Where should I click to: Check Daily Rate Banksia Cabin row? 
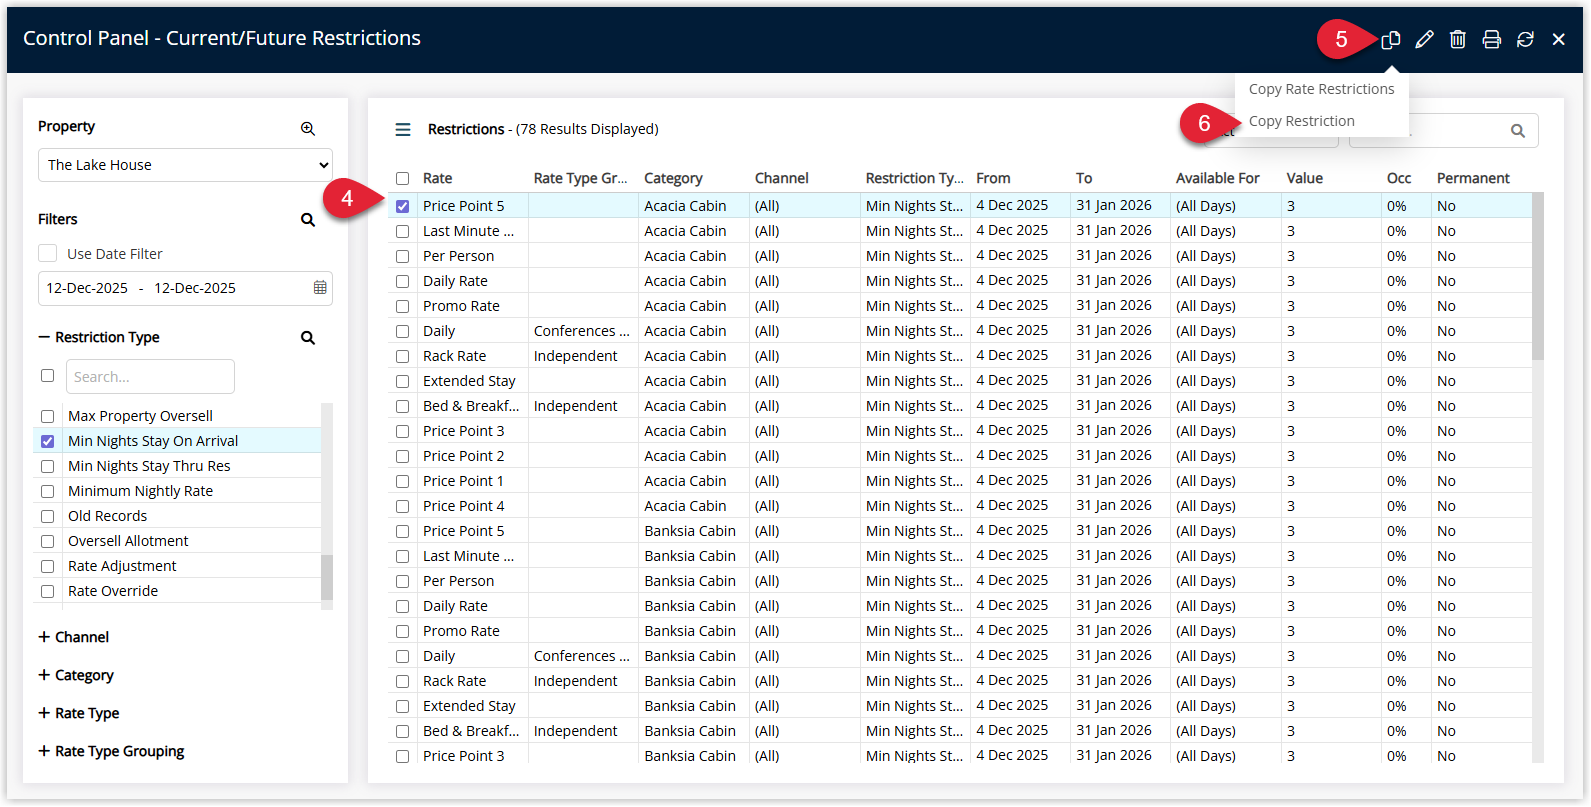pyautogui.click(x=402, y=606)
